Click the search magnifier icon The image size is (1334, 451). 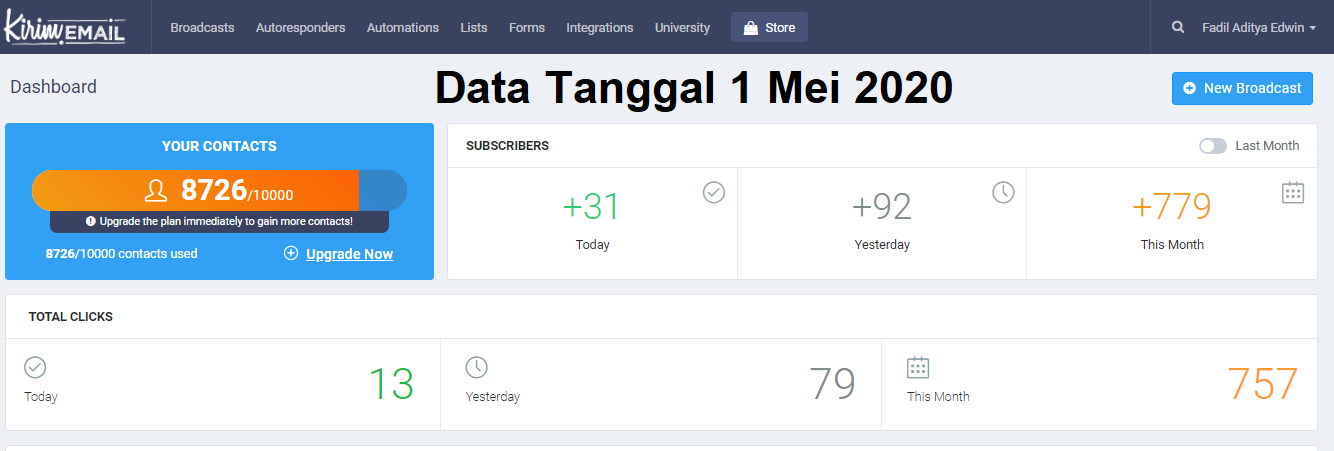1178,28
